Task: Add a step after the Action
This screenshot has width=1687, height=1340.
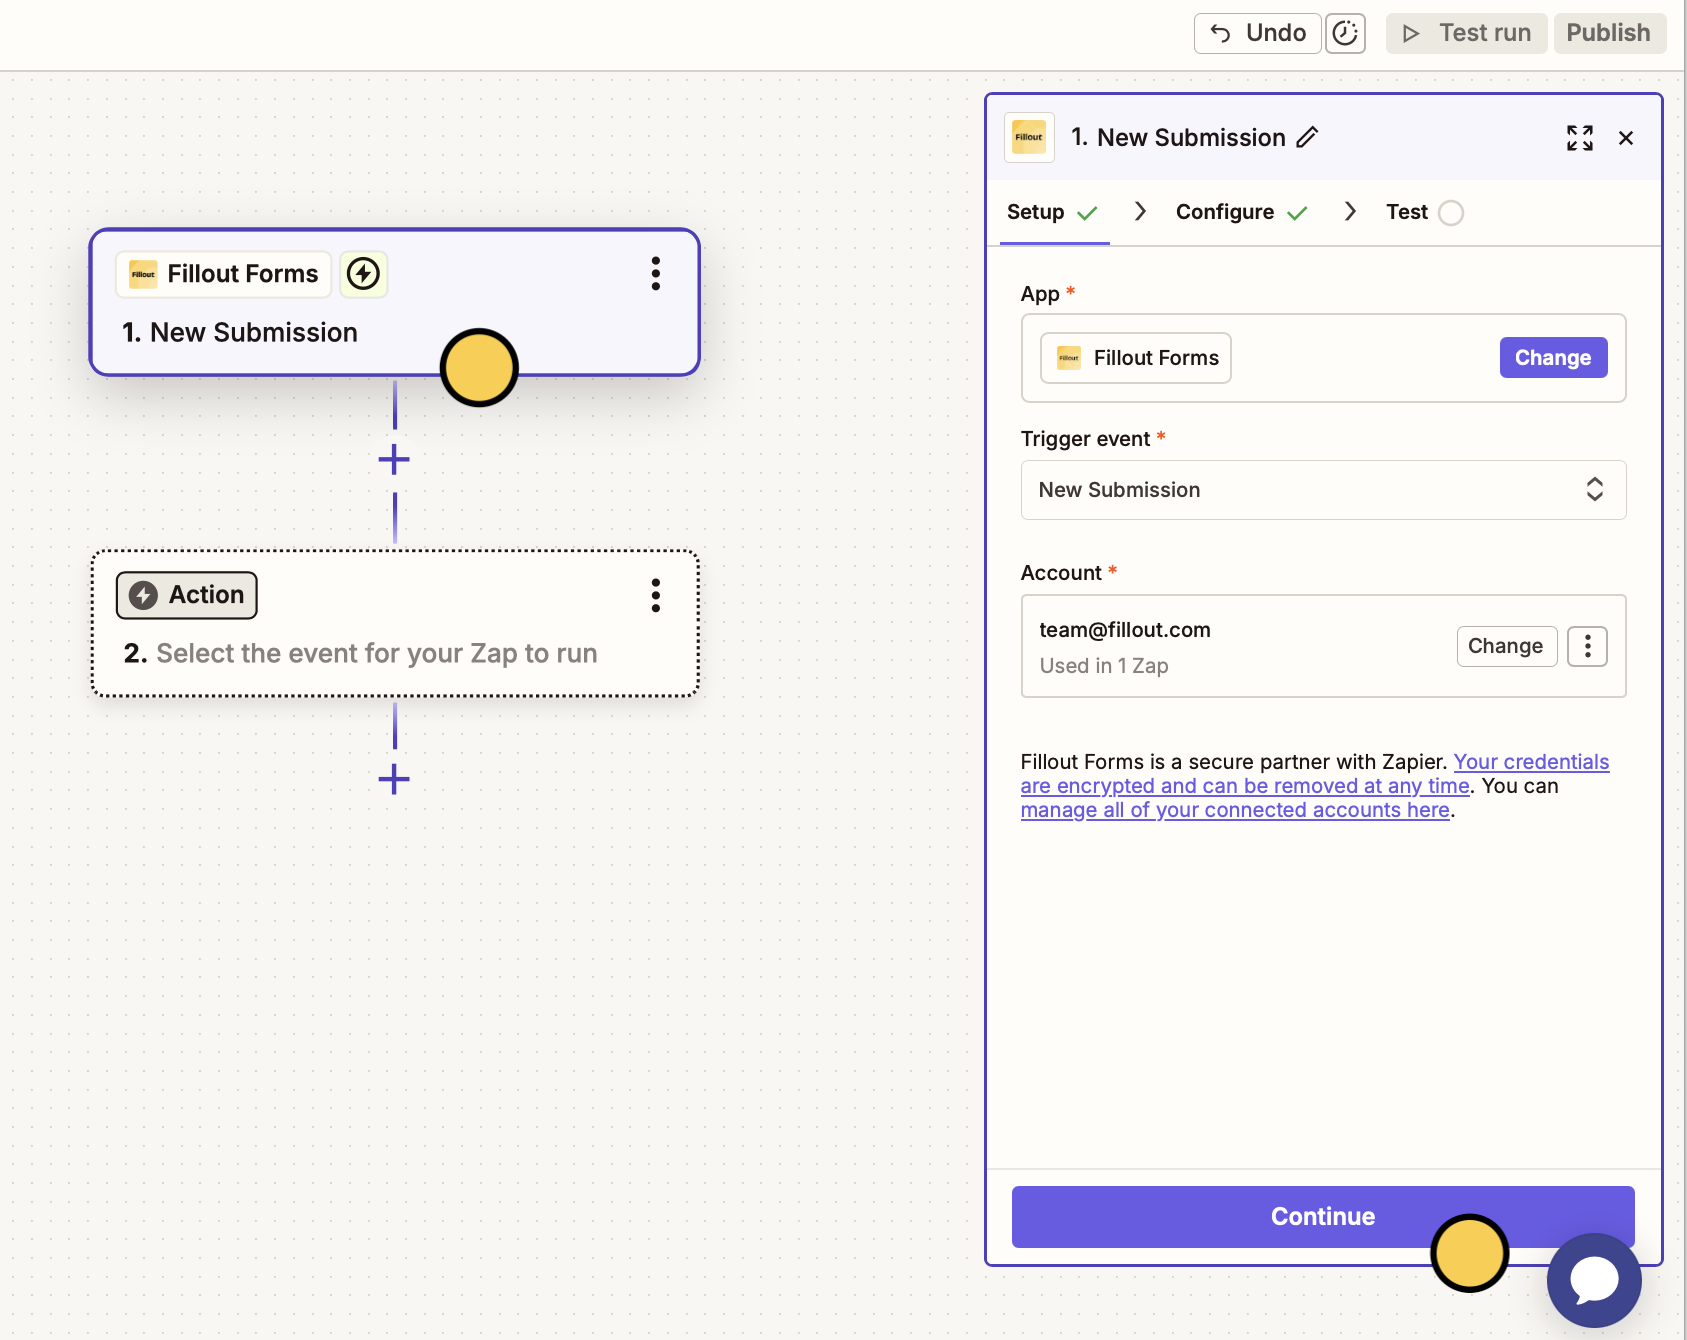Action: click(394, 779)
